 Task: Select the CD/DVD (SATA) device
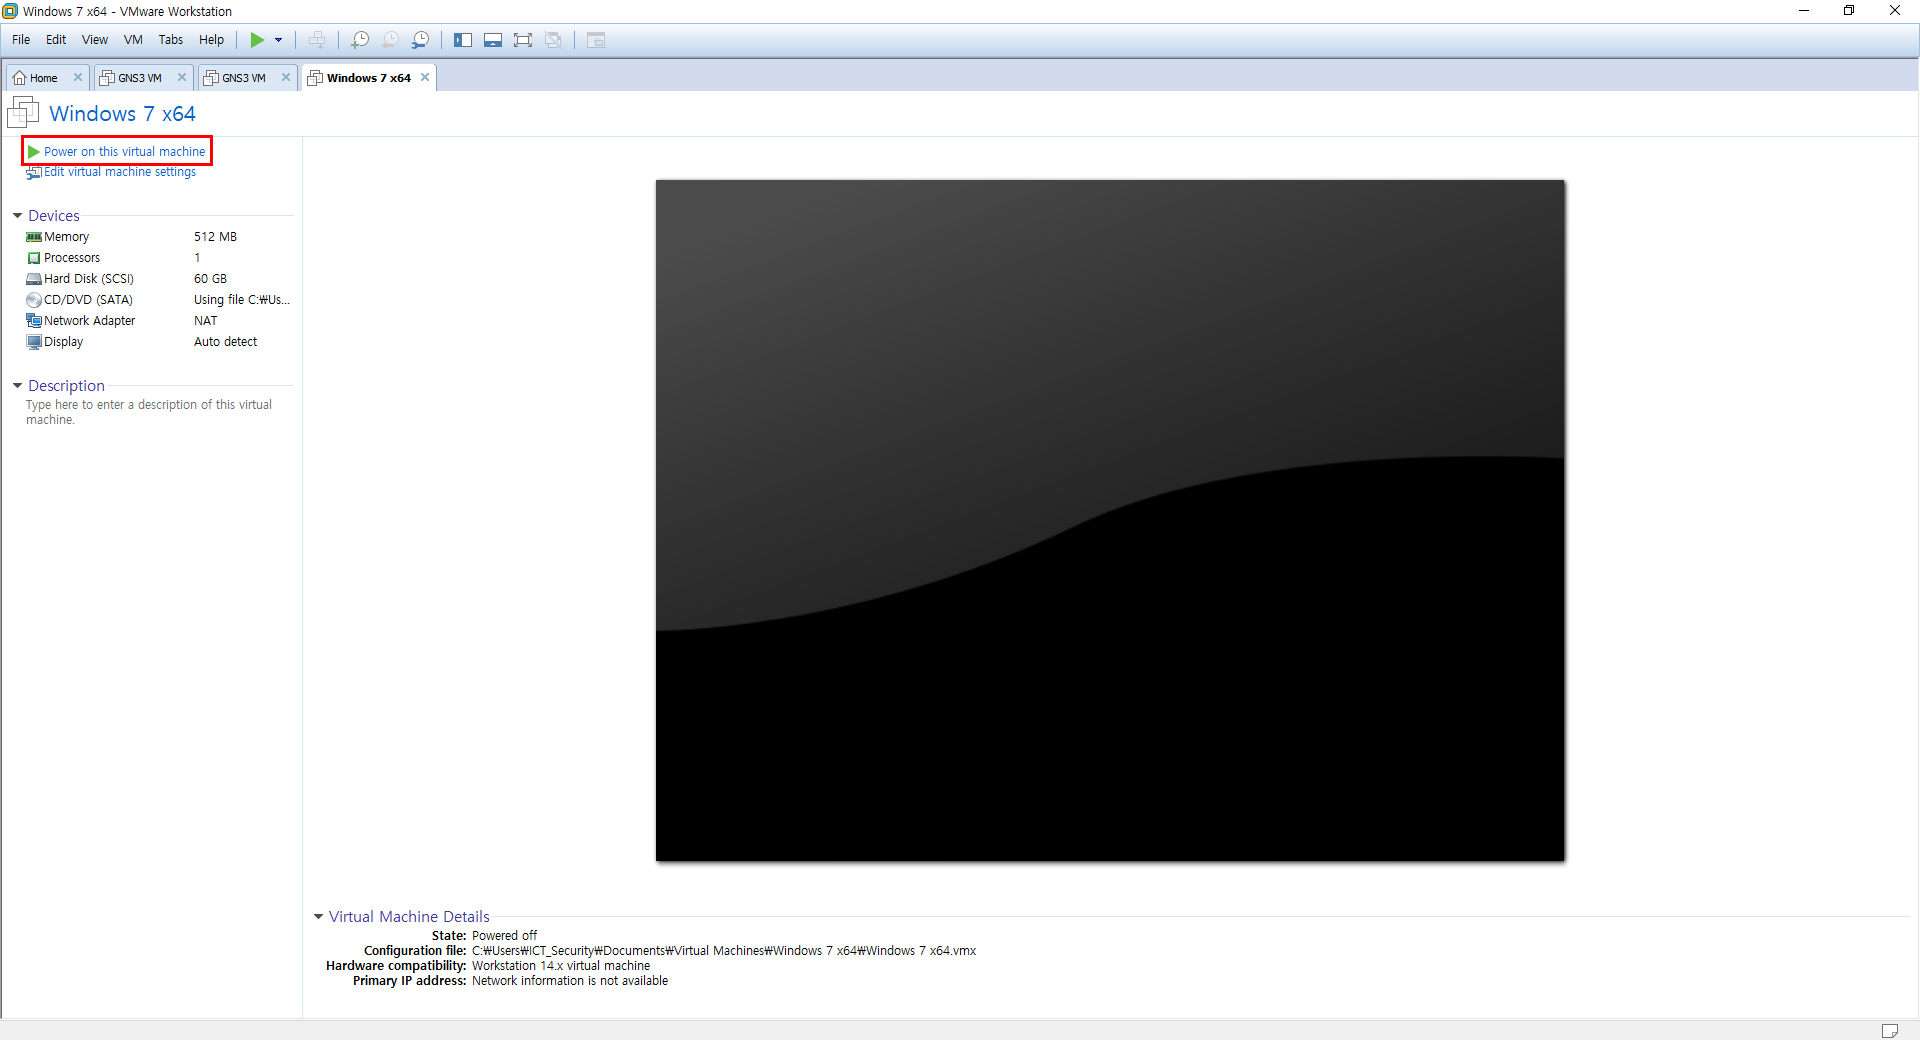coord(158,300)
